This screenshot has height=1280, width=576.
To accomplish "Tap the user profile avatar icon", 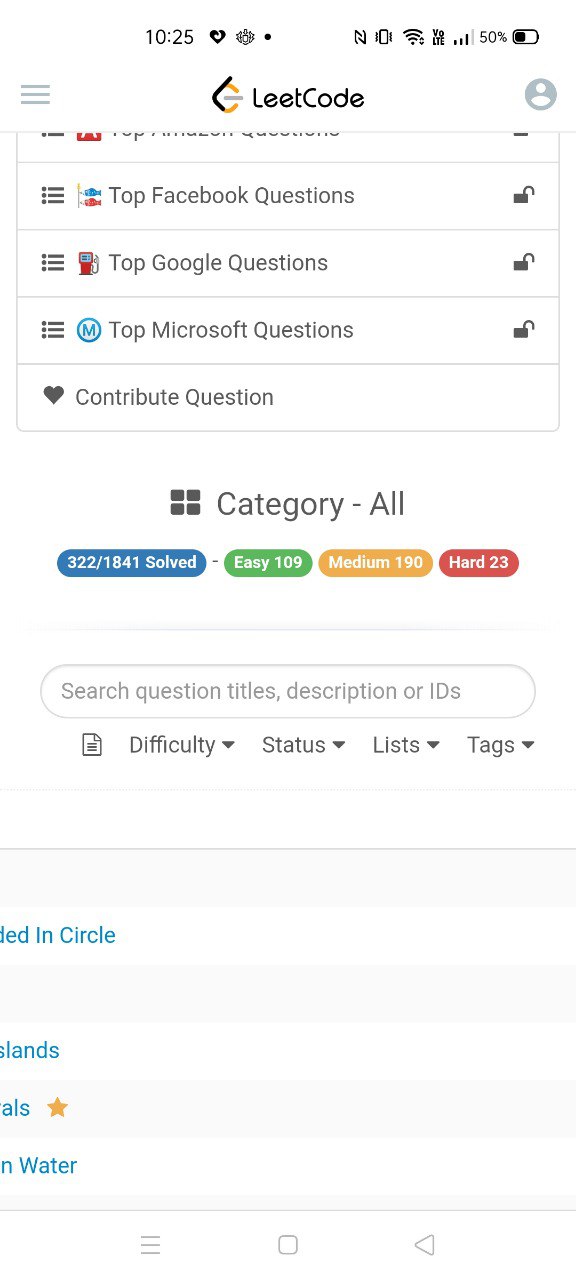I will tap(541, 95).
